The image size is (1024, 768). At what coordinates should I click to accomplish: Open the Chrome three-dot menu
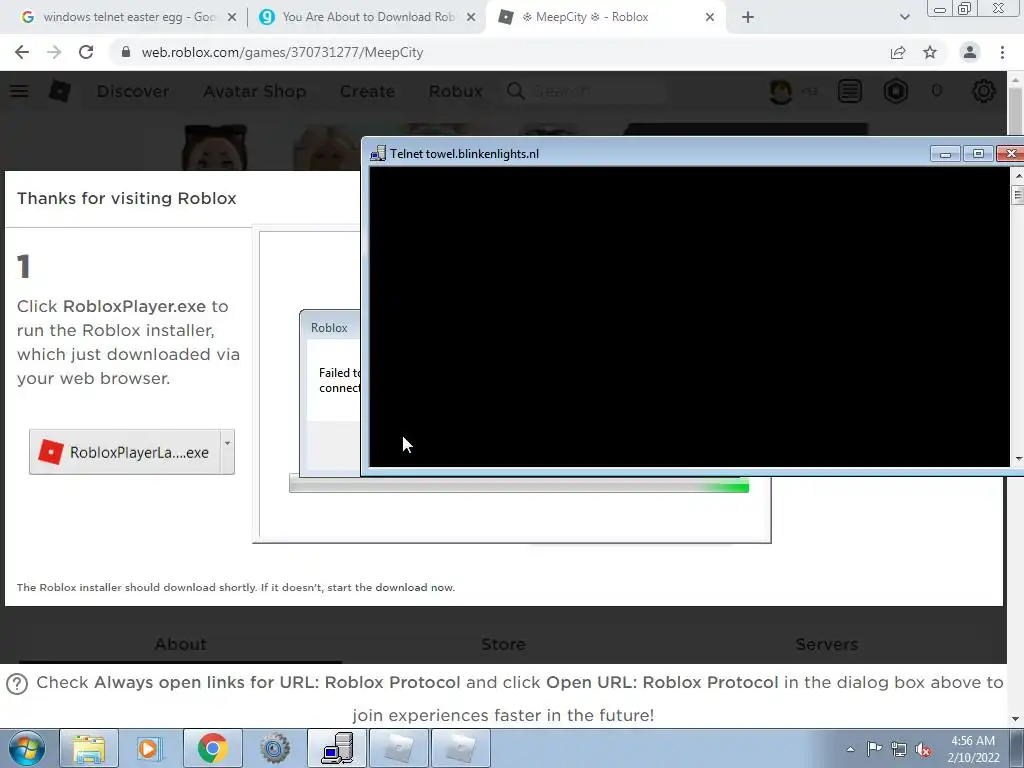[1002, 52]
